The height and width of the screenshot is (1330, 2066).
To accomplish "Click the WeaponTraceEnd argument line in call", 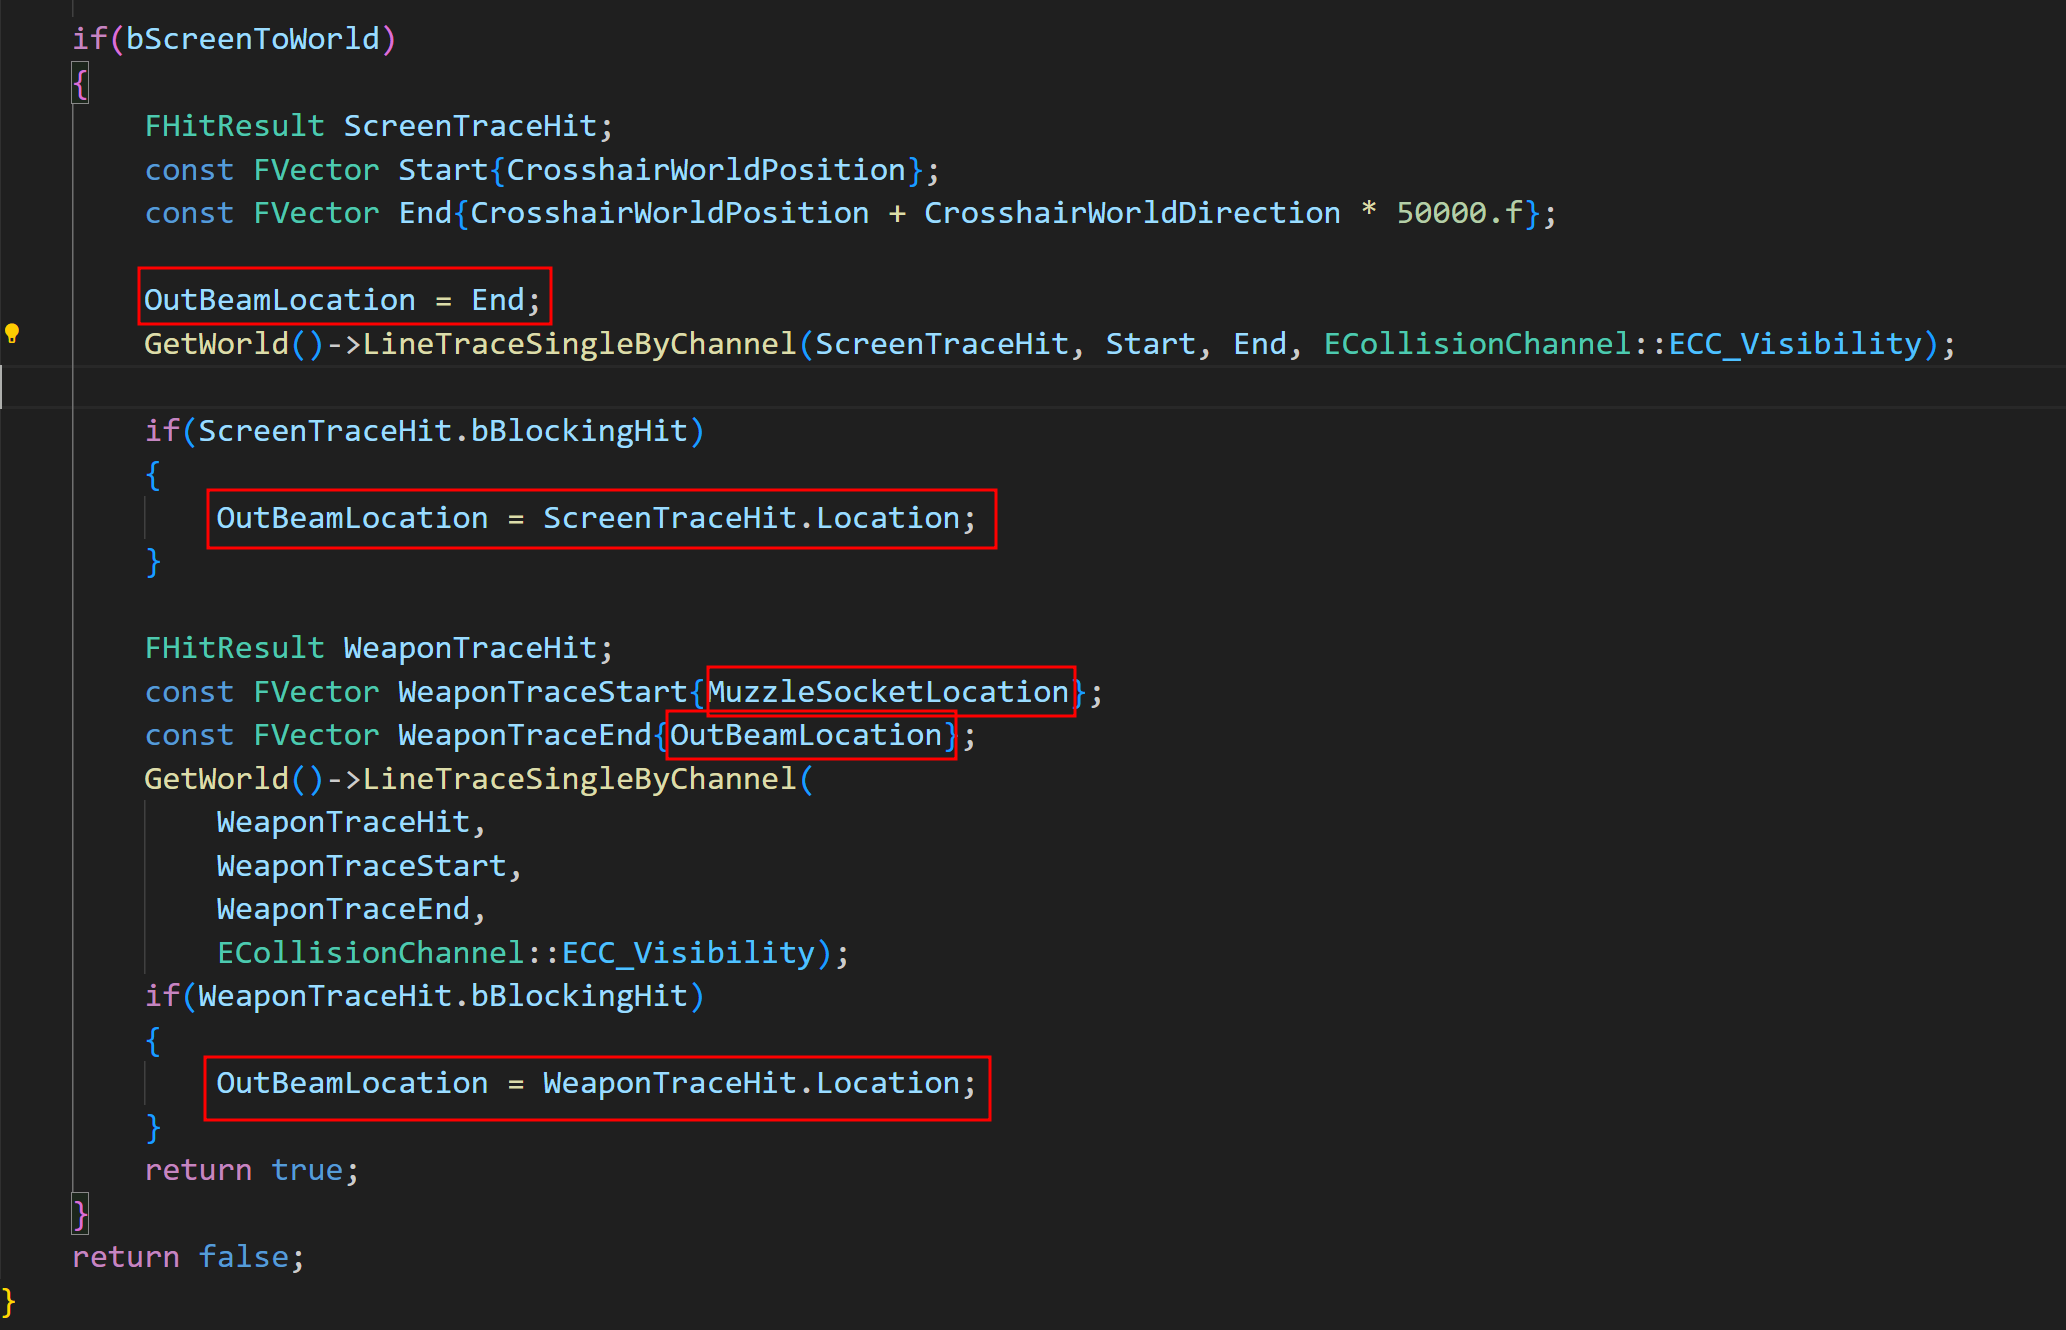I will pyautogui.click(x=343, y=909).
